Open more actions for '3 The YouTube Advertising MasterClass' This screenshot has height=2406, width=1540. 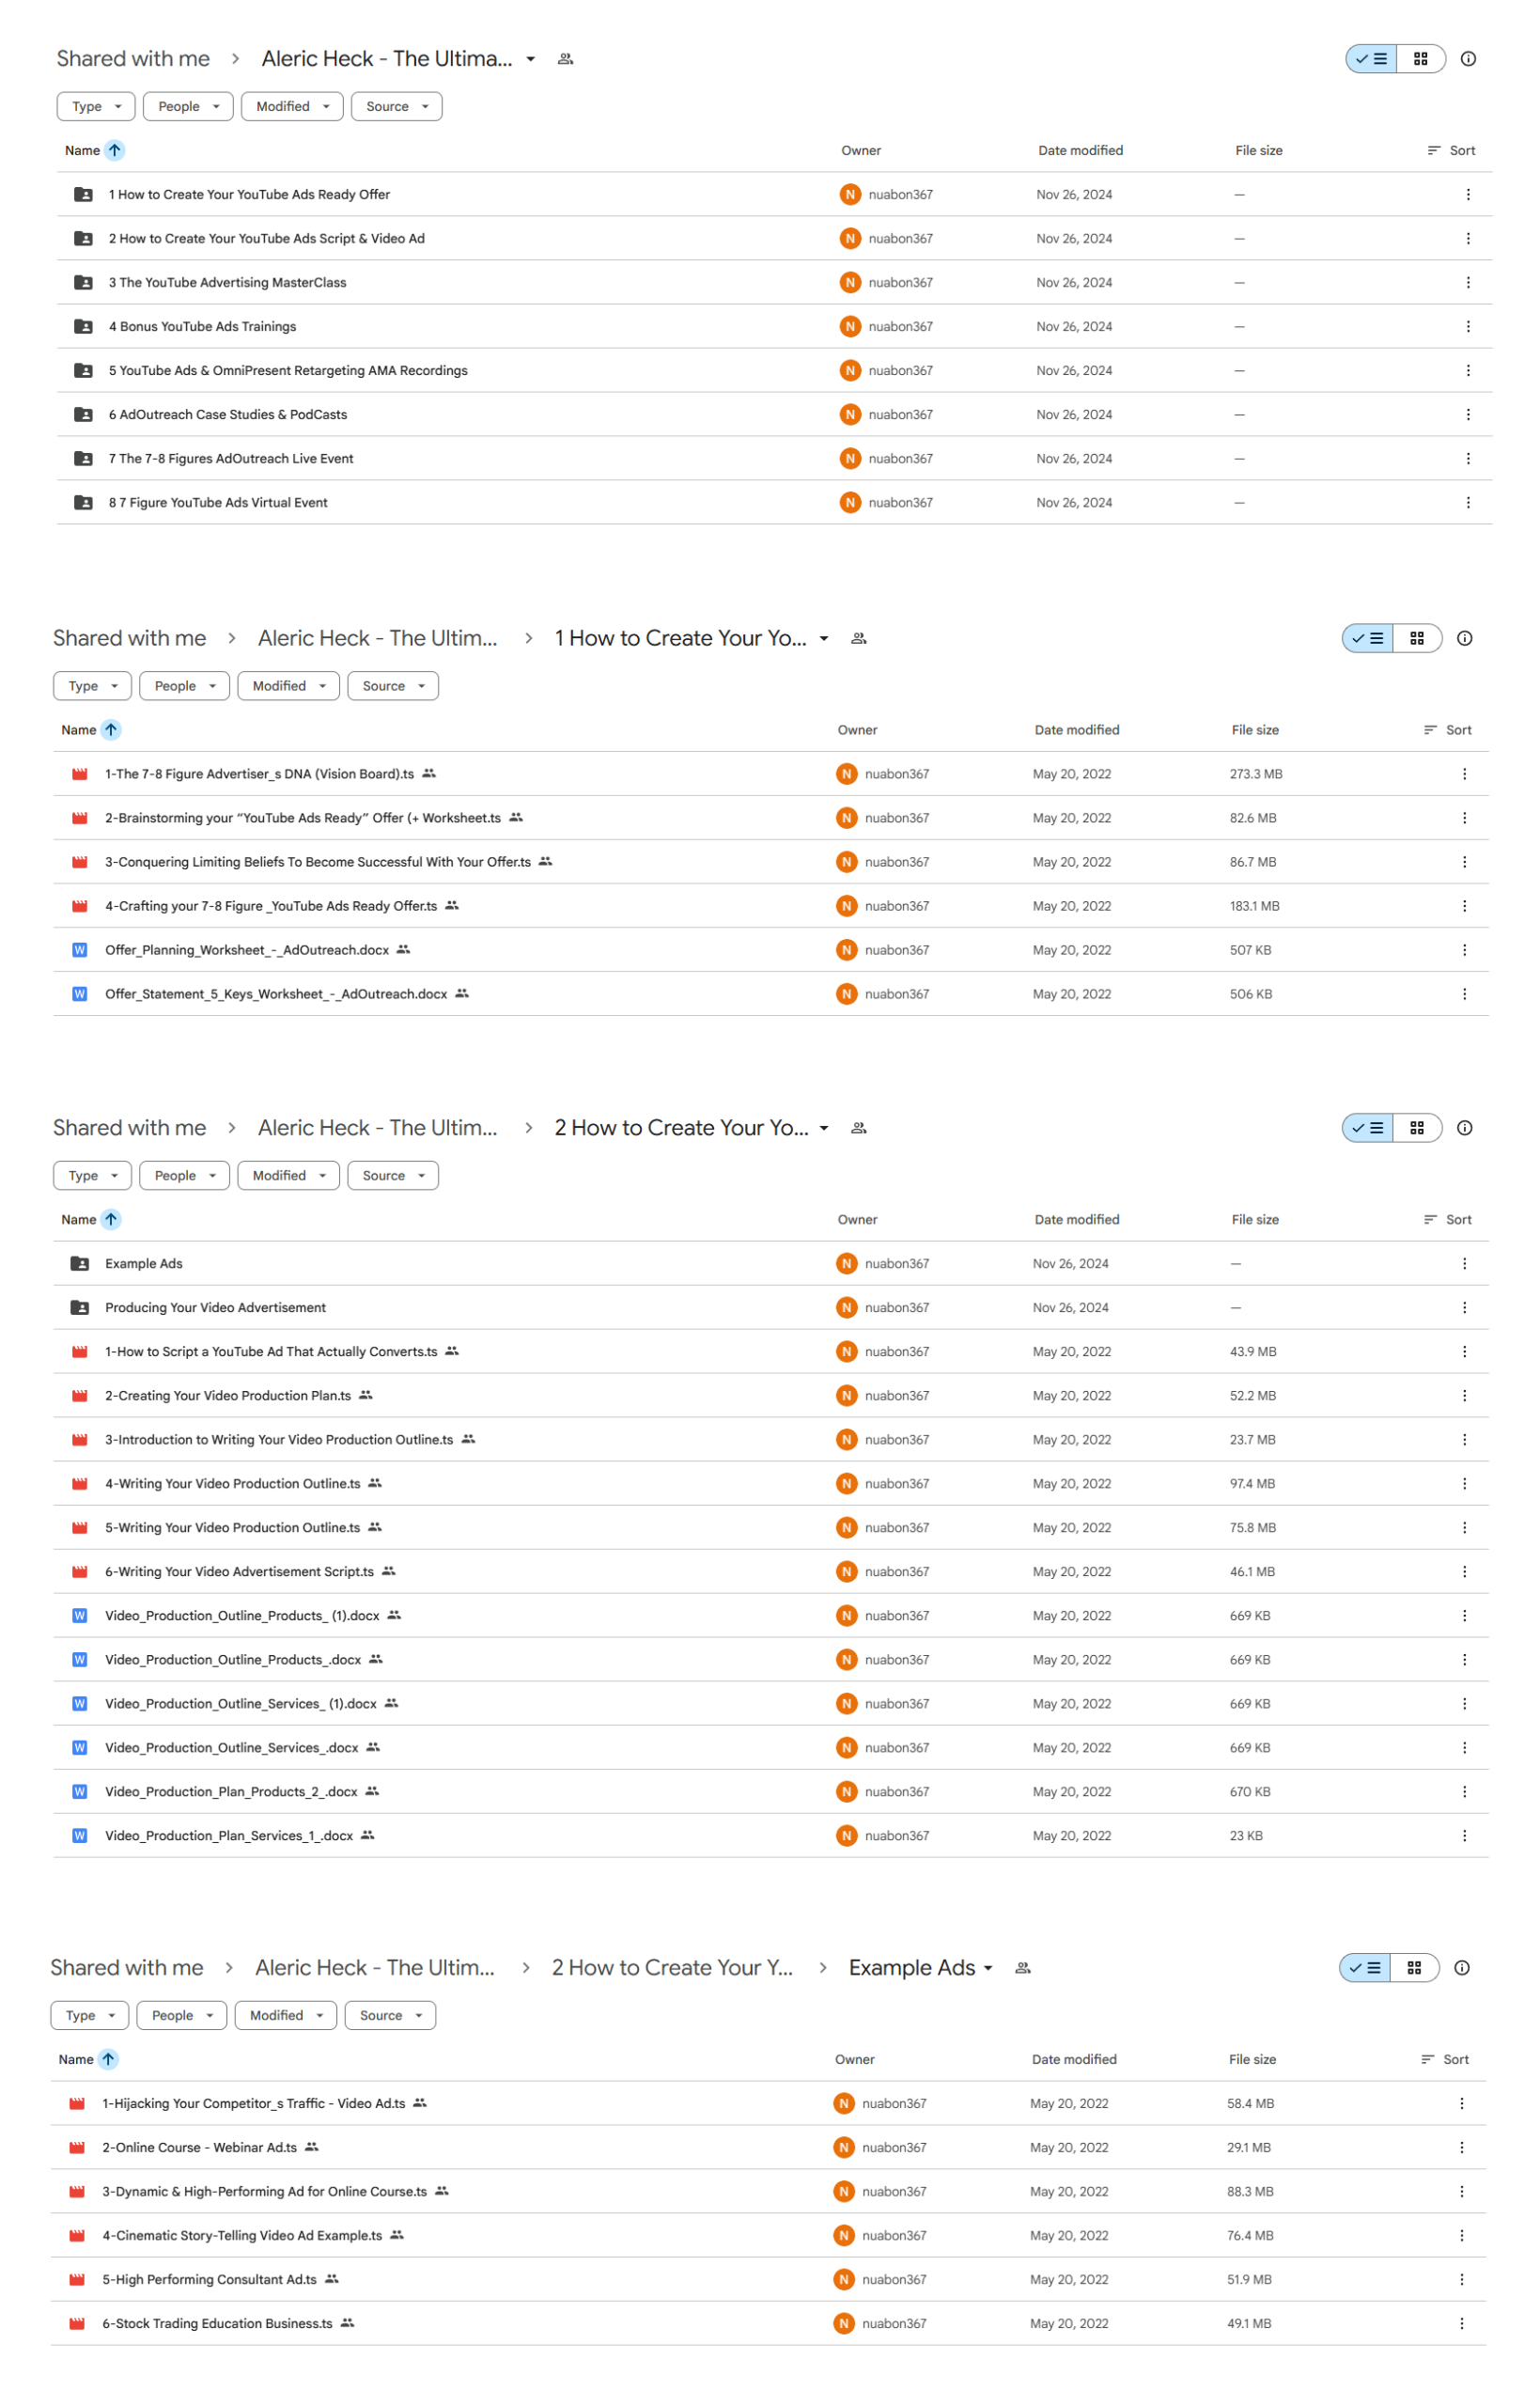(x=1467, y=282)
